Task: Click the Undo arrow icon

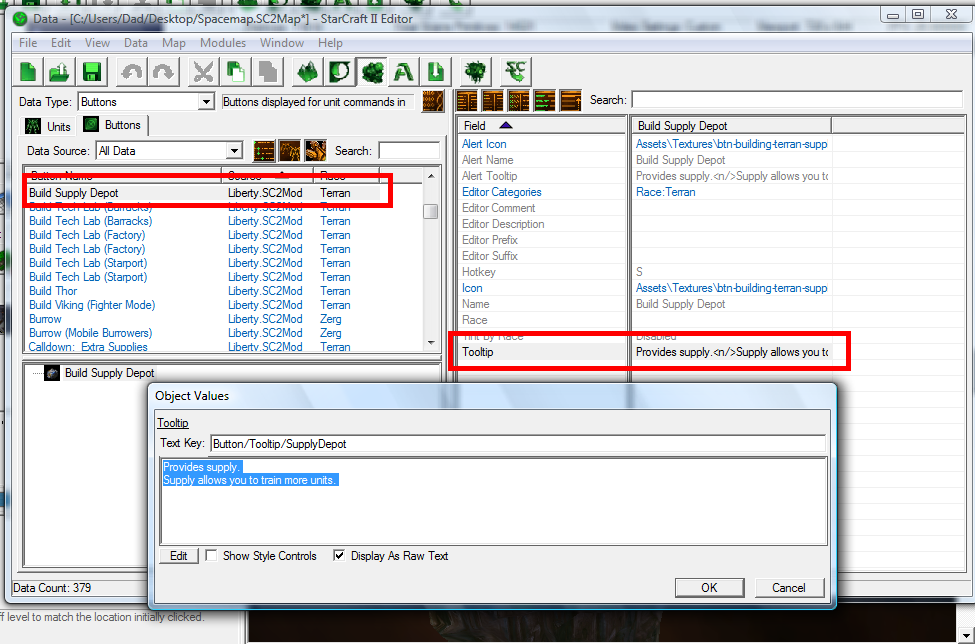Action: coord(131,72)
